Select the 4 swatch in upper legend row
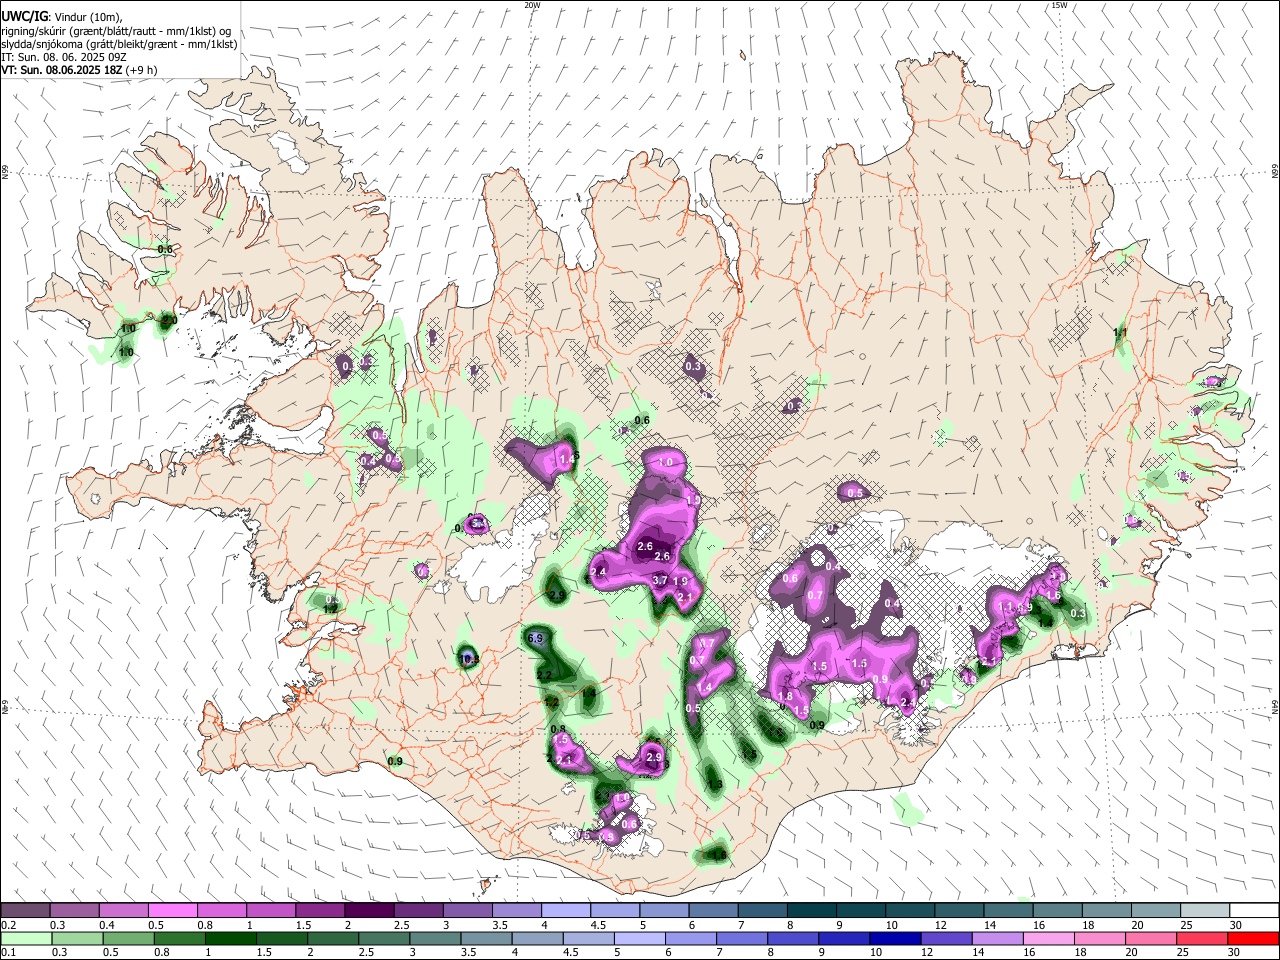Viewport: 1280px width, 960px height. click(564, 910)
